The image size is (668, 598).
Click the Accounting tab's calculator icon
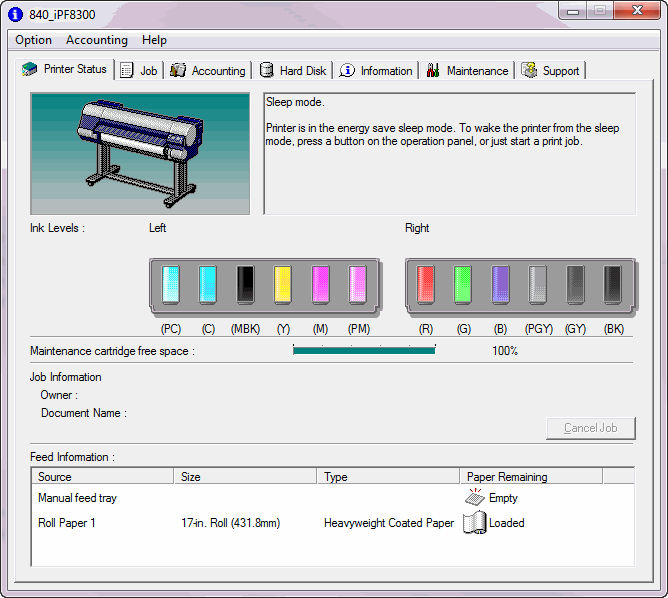[x=178, y=70]
